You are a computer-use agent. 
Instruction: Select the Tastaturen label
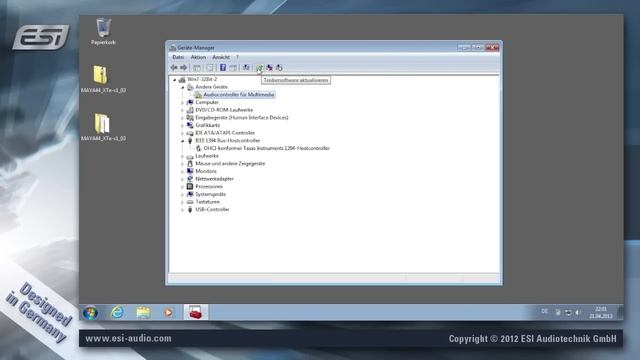(207, 202)
